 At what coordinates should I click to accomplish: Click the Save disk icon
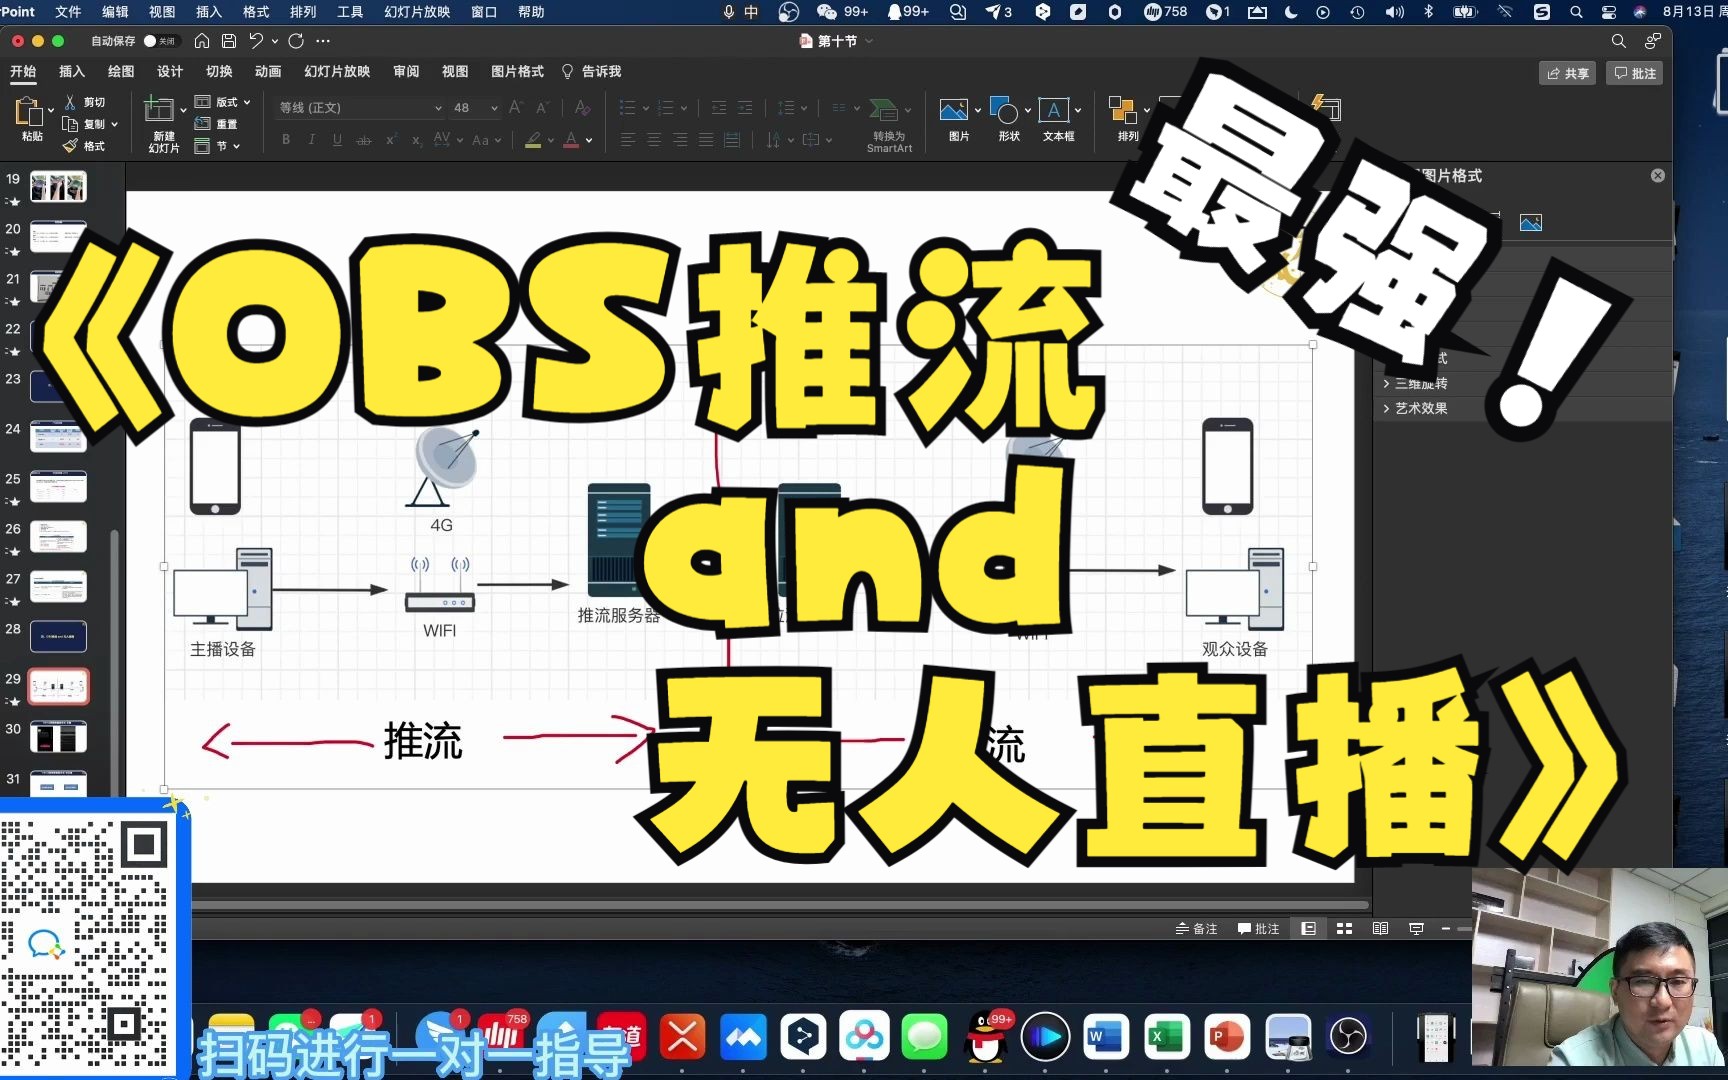tap(229, 41)
